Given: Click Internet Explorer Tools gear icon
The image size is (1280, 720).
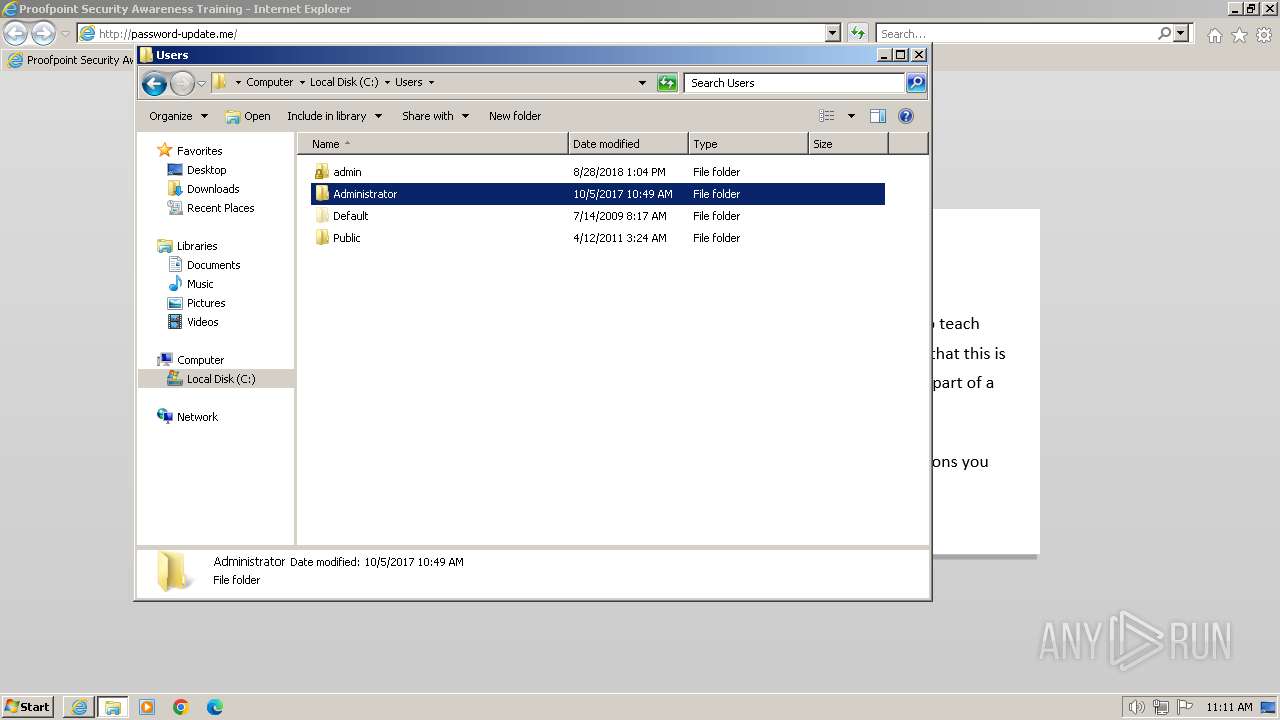Looking at the screenshot, I should click(1264, 35).
